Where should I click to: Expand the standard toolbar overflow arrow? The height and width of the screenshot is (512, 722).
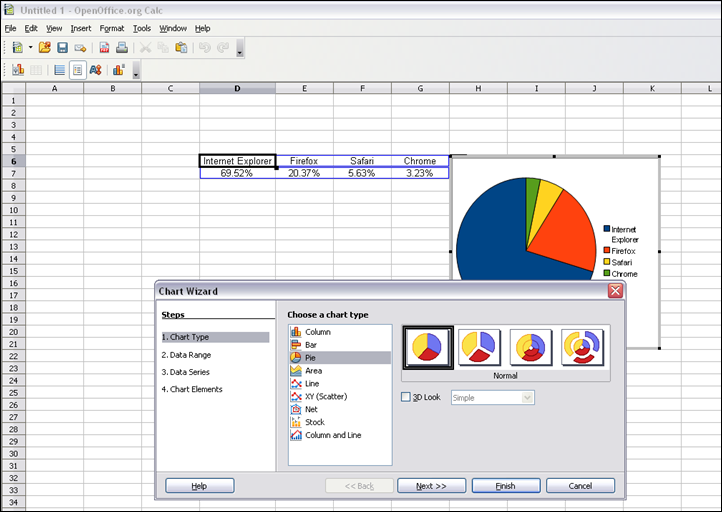[x=239, y=50]
